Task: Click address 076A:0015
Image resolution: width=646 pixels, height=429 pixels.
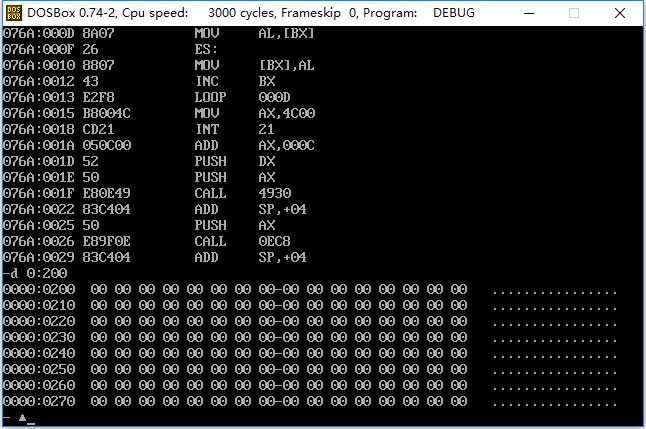Action: (39, 113)
